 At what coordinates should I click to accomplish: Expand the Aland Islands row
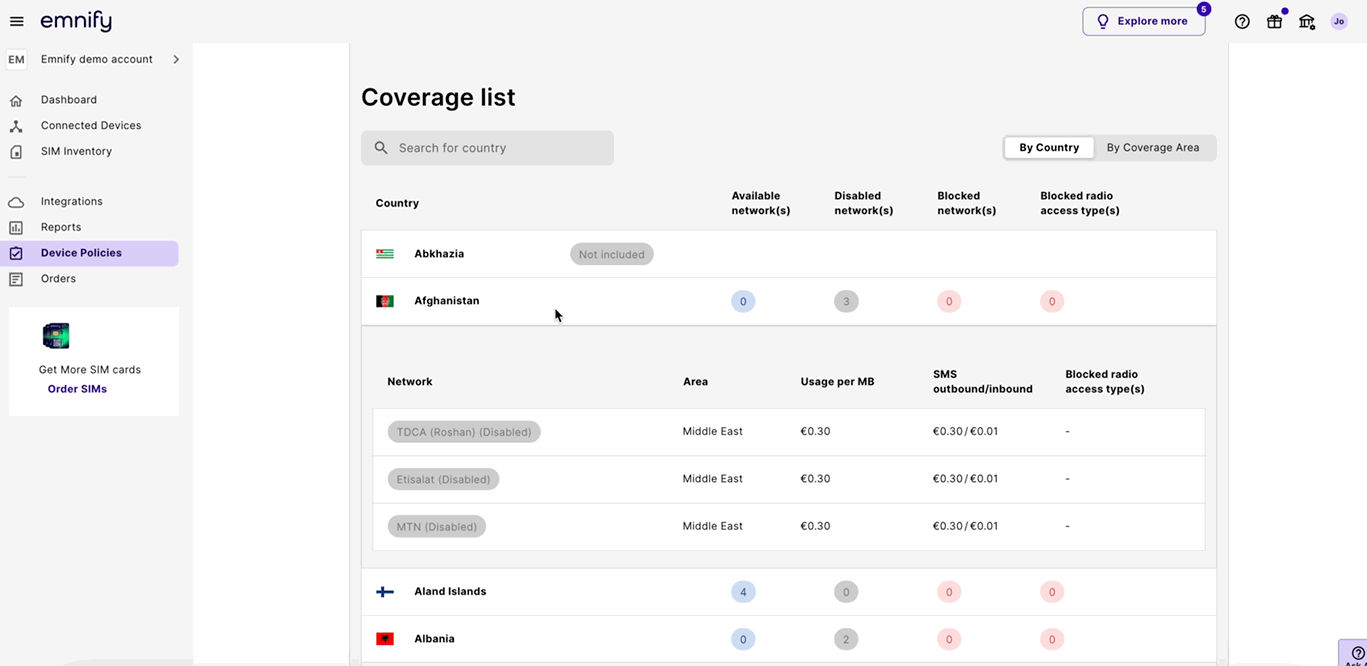[789, 592]
